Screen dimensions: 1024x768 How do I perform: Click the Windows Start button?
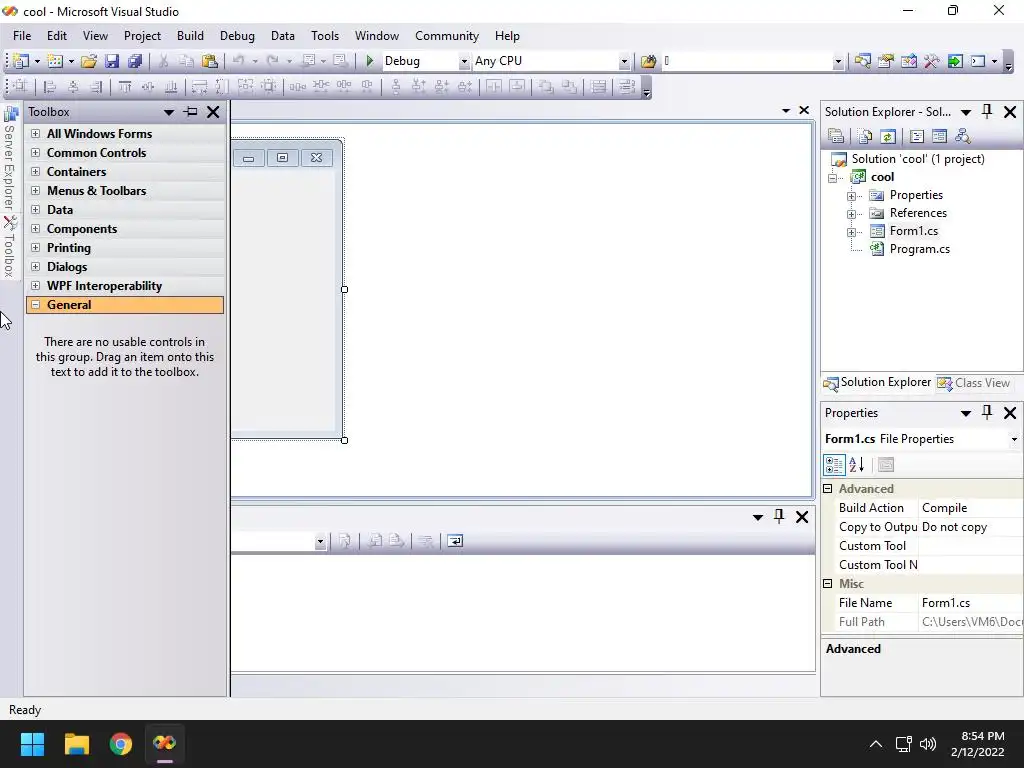pyautogui.click(x=32, y=743)
